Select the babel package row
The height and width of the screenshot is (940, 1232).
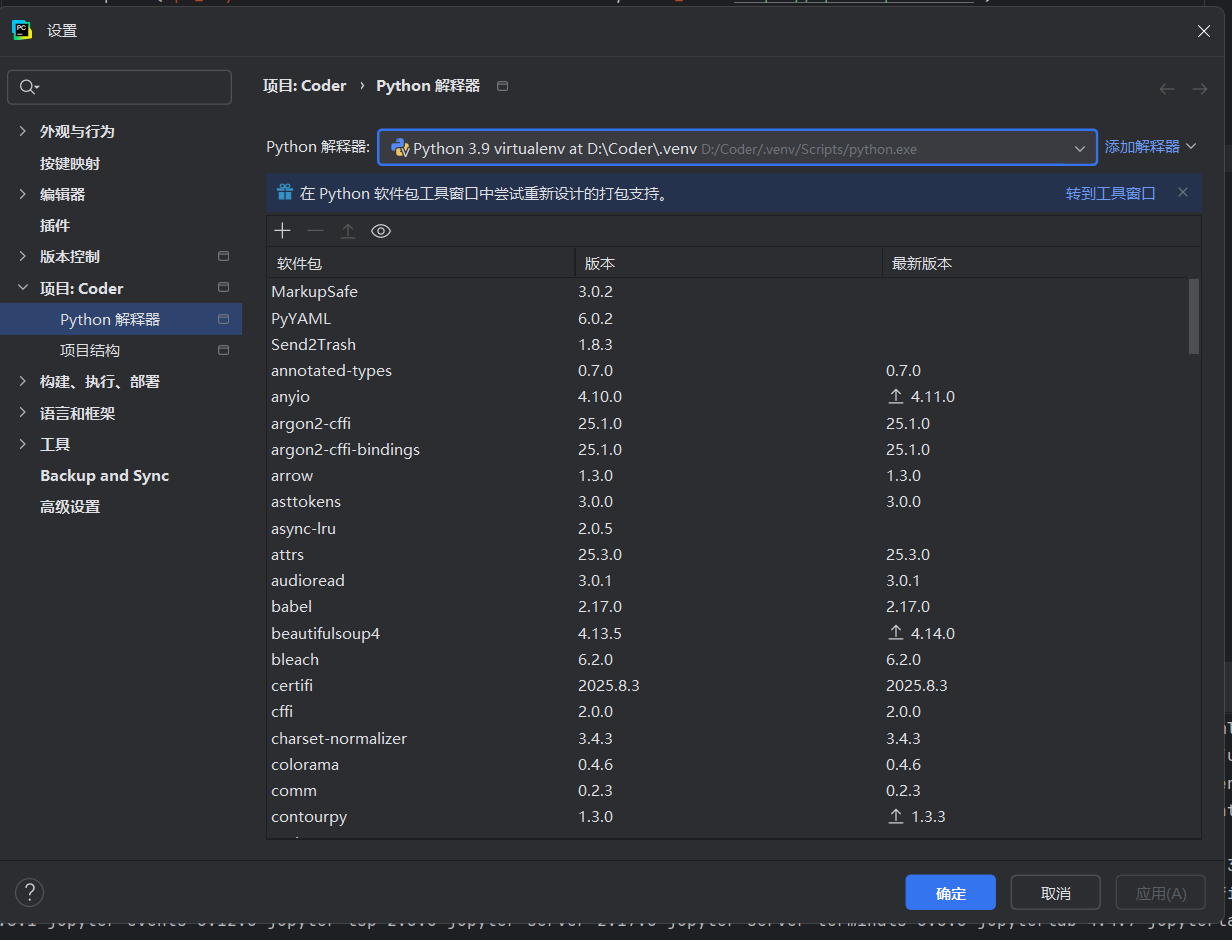point(727,607)
